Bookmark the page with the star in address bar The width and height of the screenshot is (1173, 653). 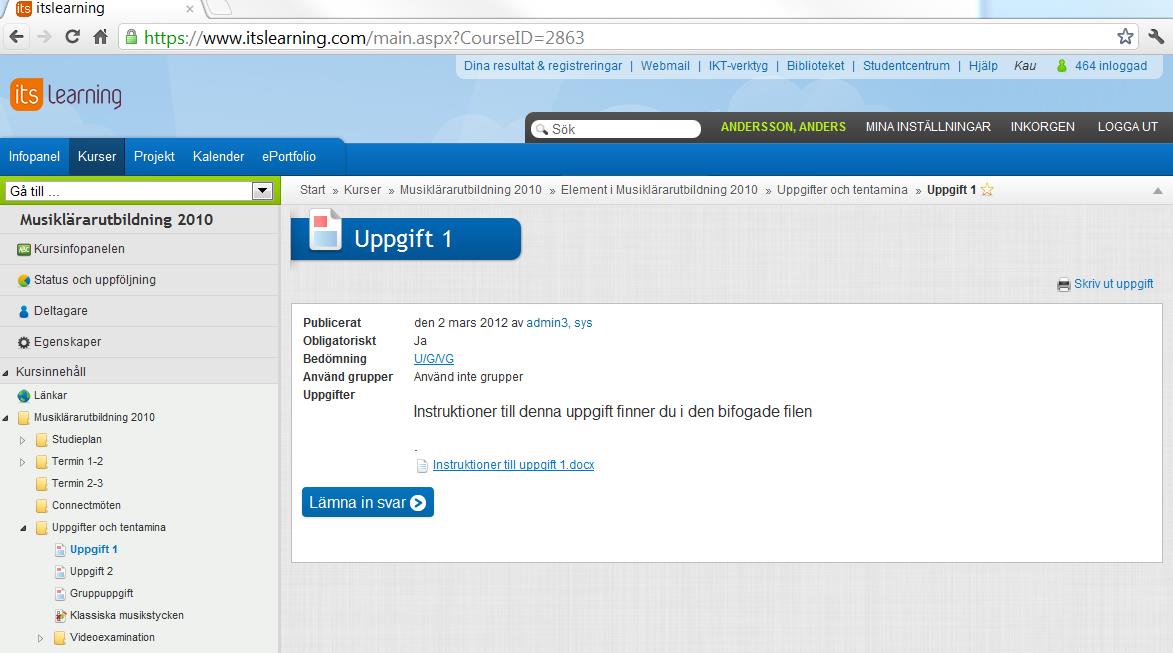pos(1125,37)
